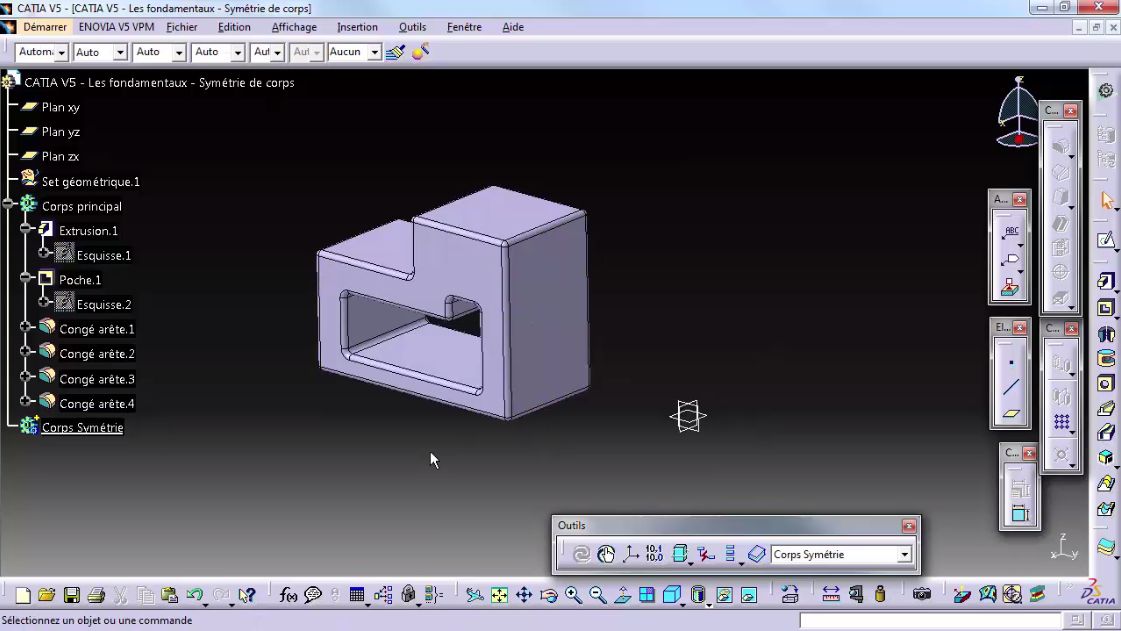Zoom in on the view
1121x631 pixels.
(x=573, y=595)
